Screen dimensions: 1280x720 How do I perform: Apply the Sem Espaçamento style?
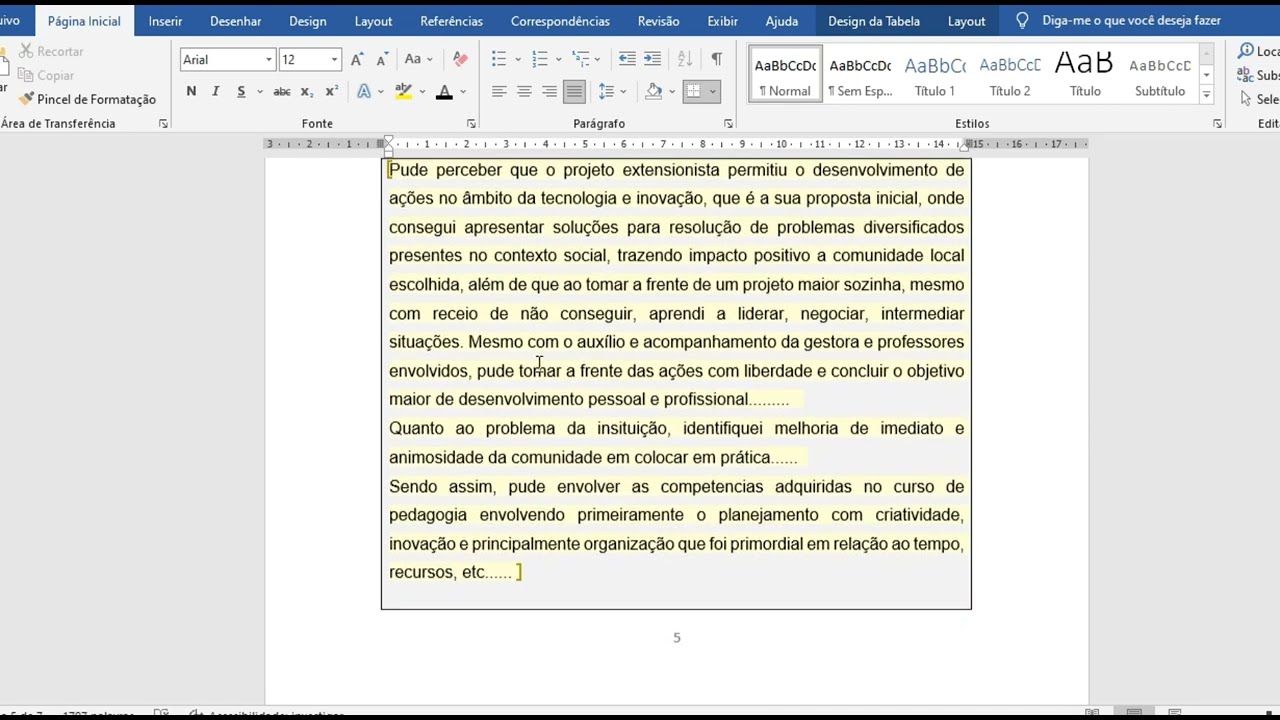click(x=860, y=74)
